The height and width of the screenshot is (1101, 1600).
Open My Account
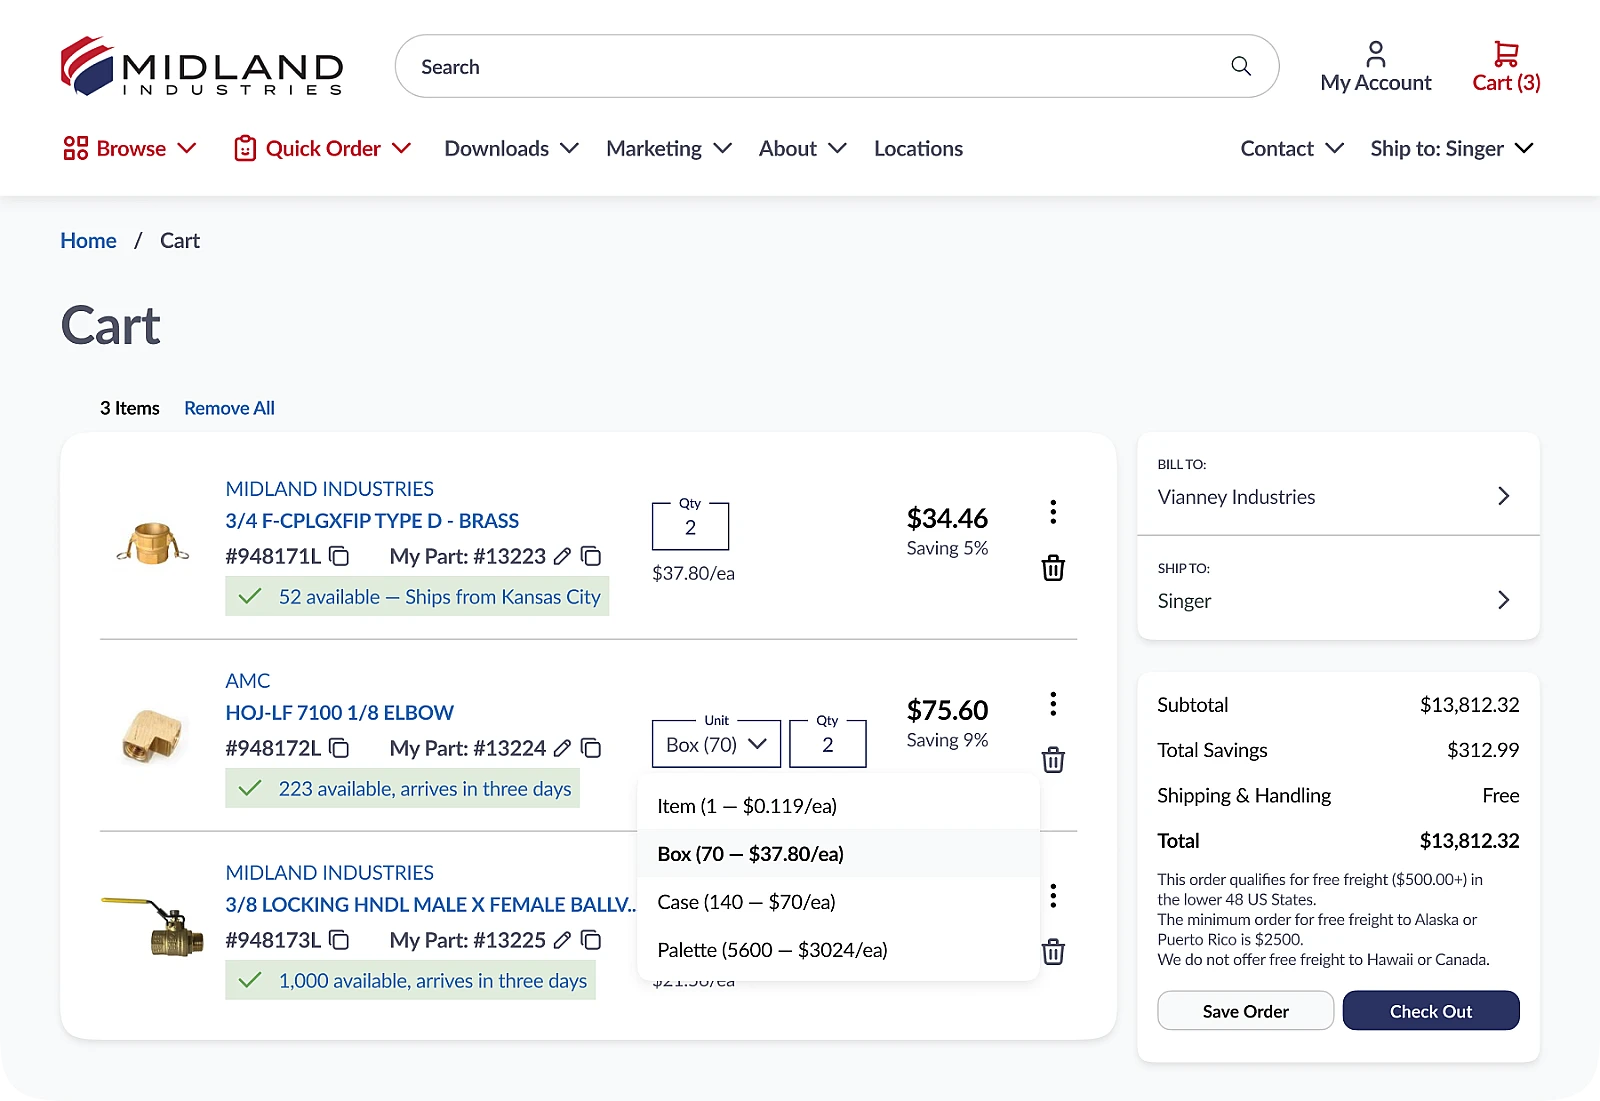point(1375,66)
